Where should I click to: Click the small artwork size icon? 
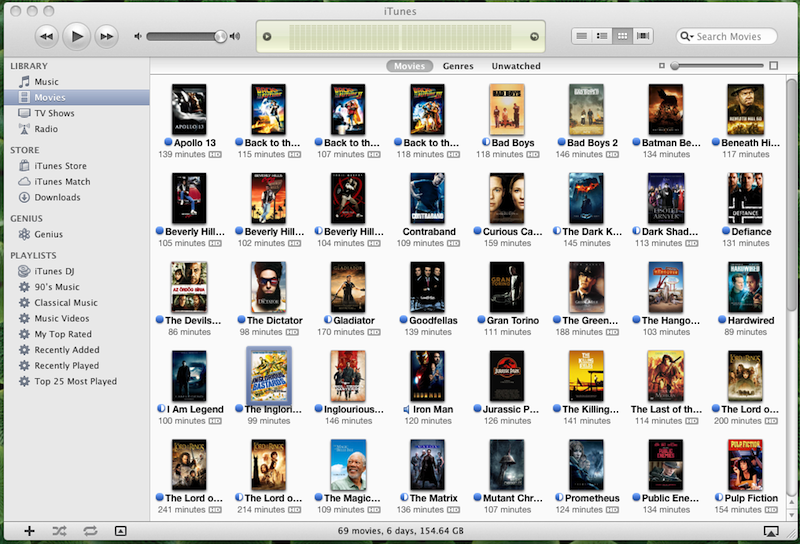[x=662, y=66]
